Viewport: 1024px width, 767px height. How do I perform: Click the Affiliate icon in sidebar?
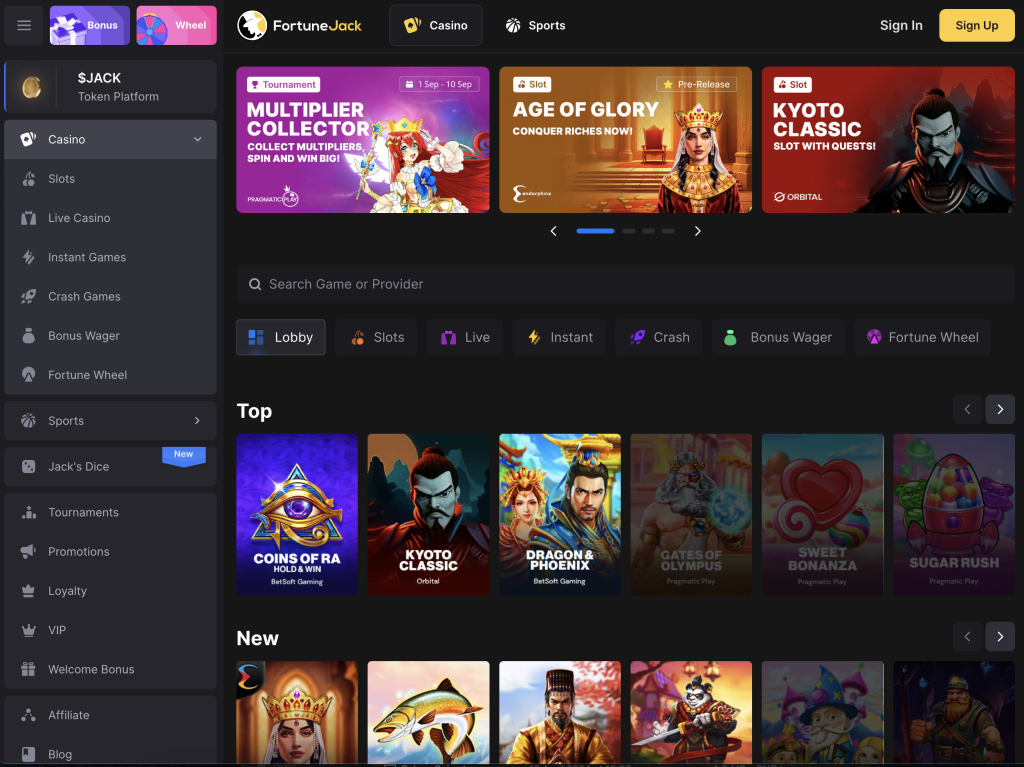29,715
